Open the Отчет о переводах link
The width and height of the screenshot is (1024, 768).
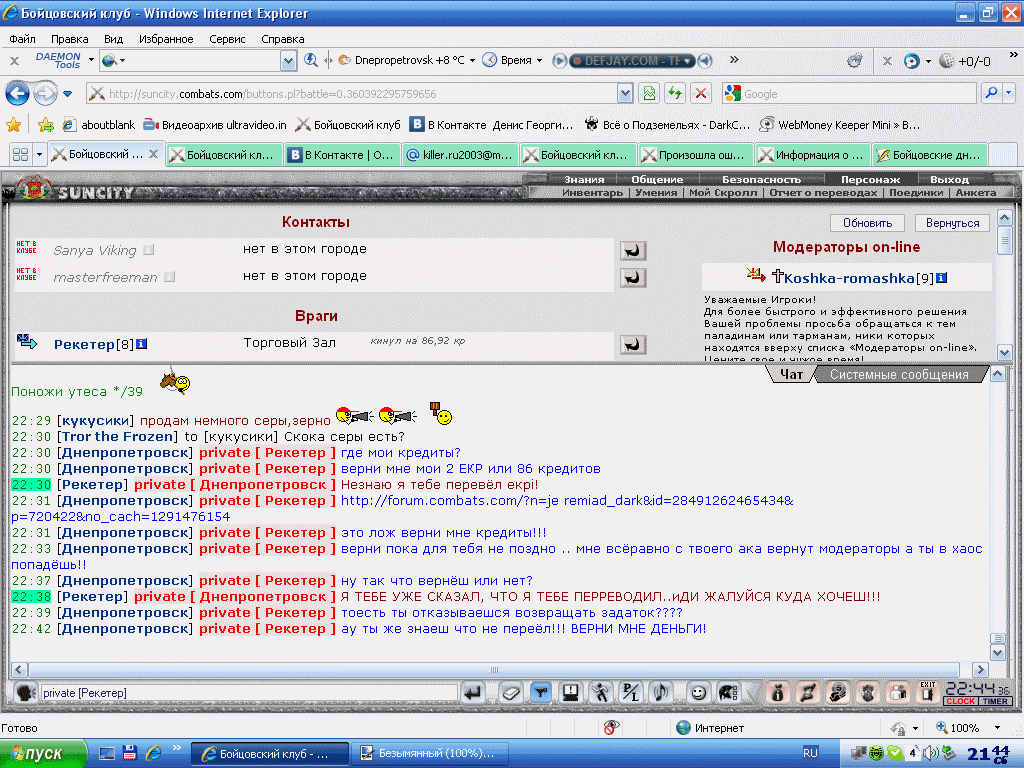tap(823, 193)
